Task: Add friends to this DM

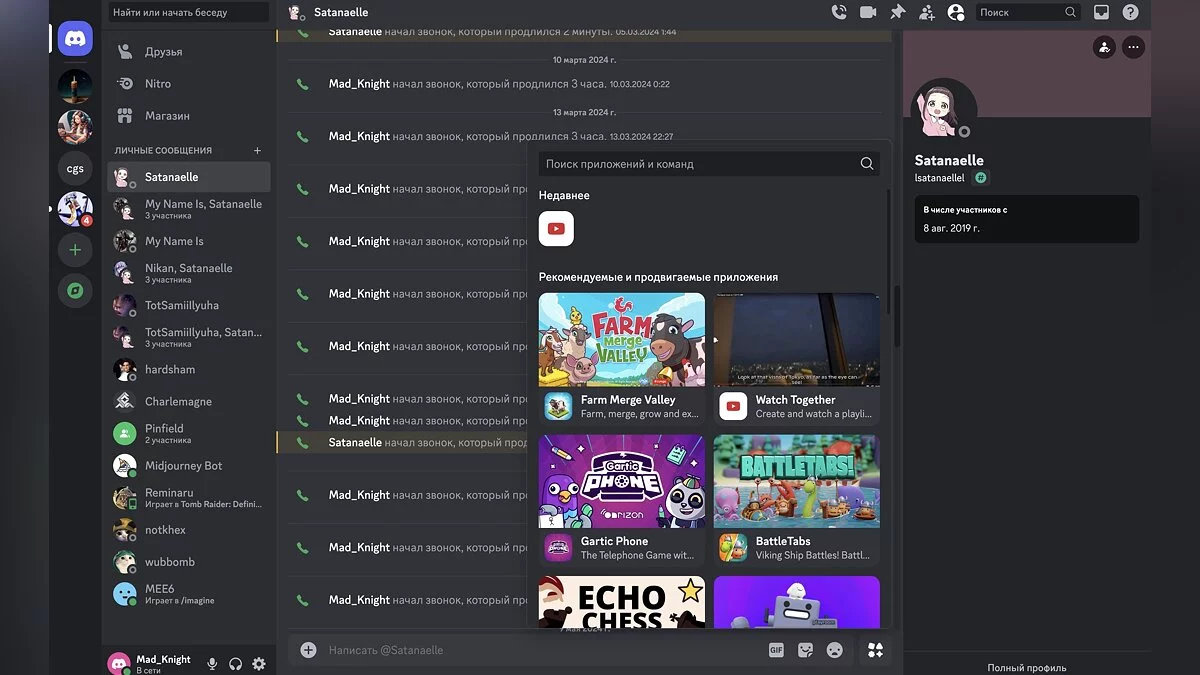Action: 927,12
